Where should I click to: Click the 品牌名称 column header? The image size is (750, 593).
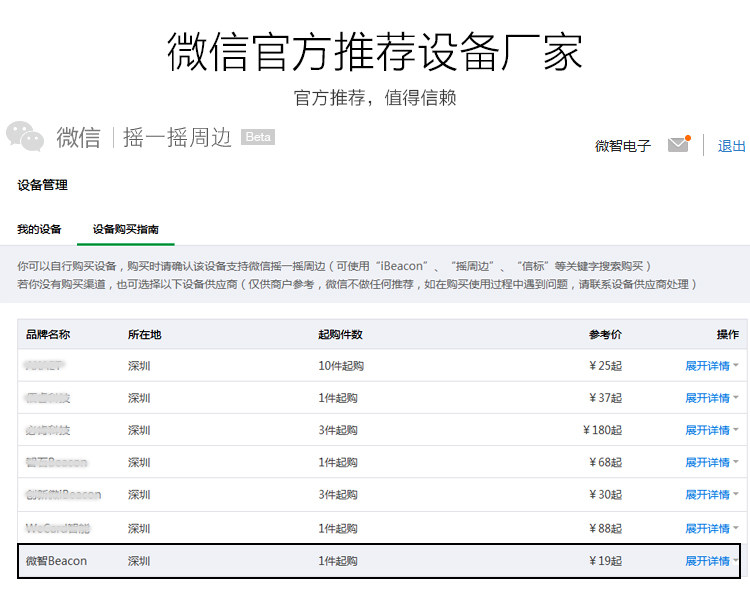point(48,334)
